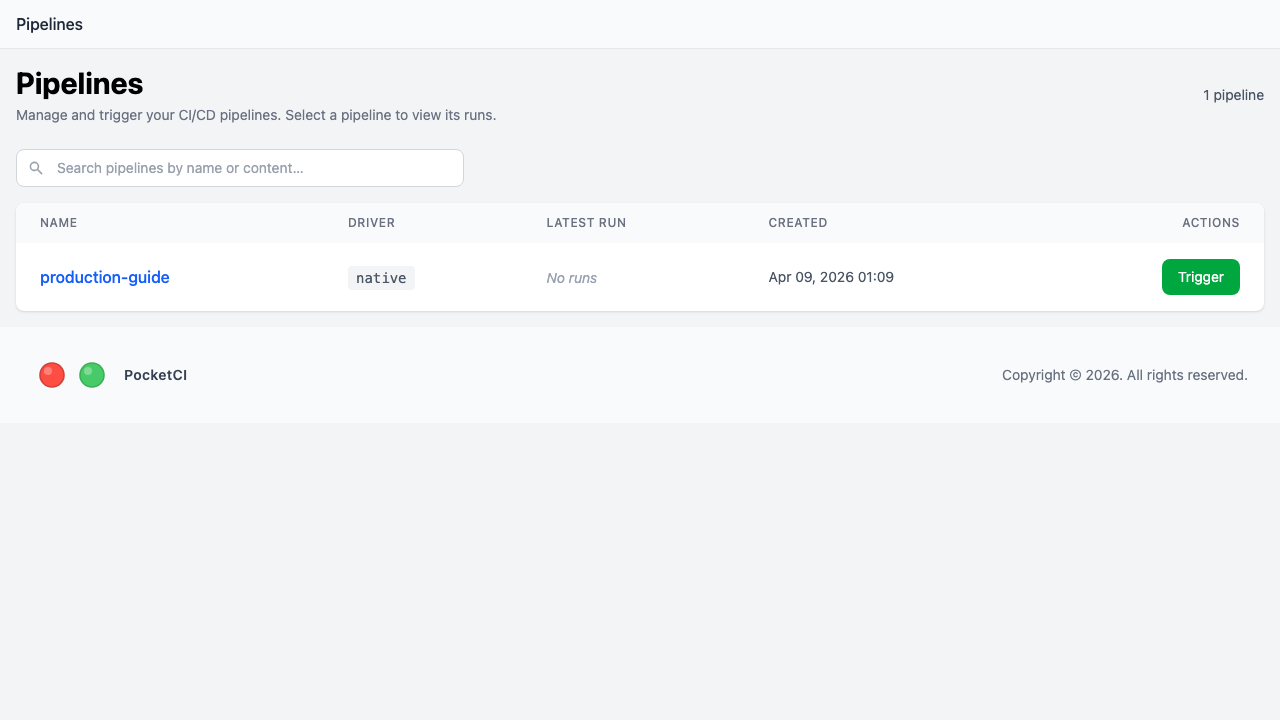Viewport: 1280px width, 720px height.
Task: Click the search magnifier icon
Action: tap(36, 168)
